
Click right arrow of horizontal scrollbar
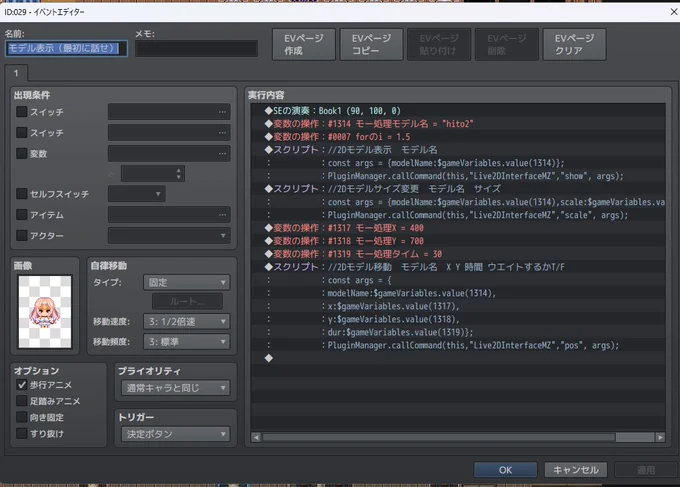660,437
